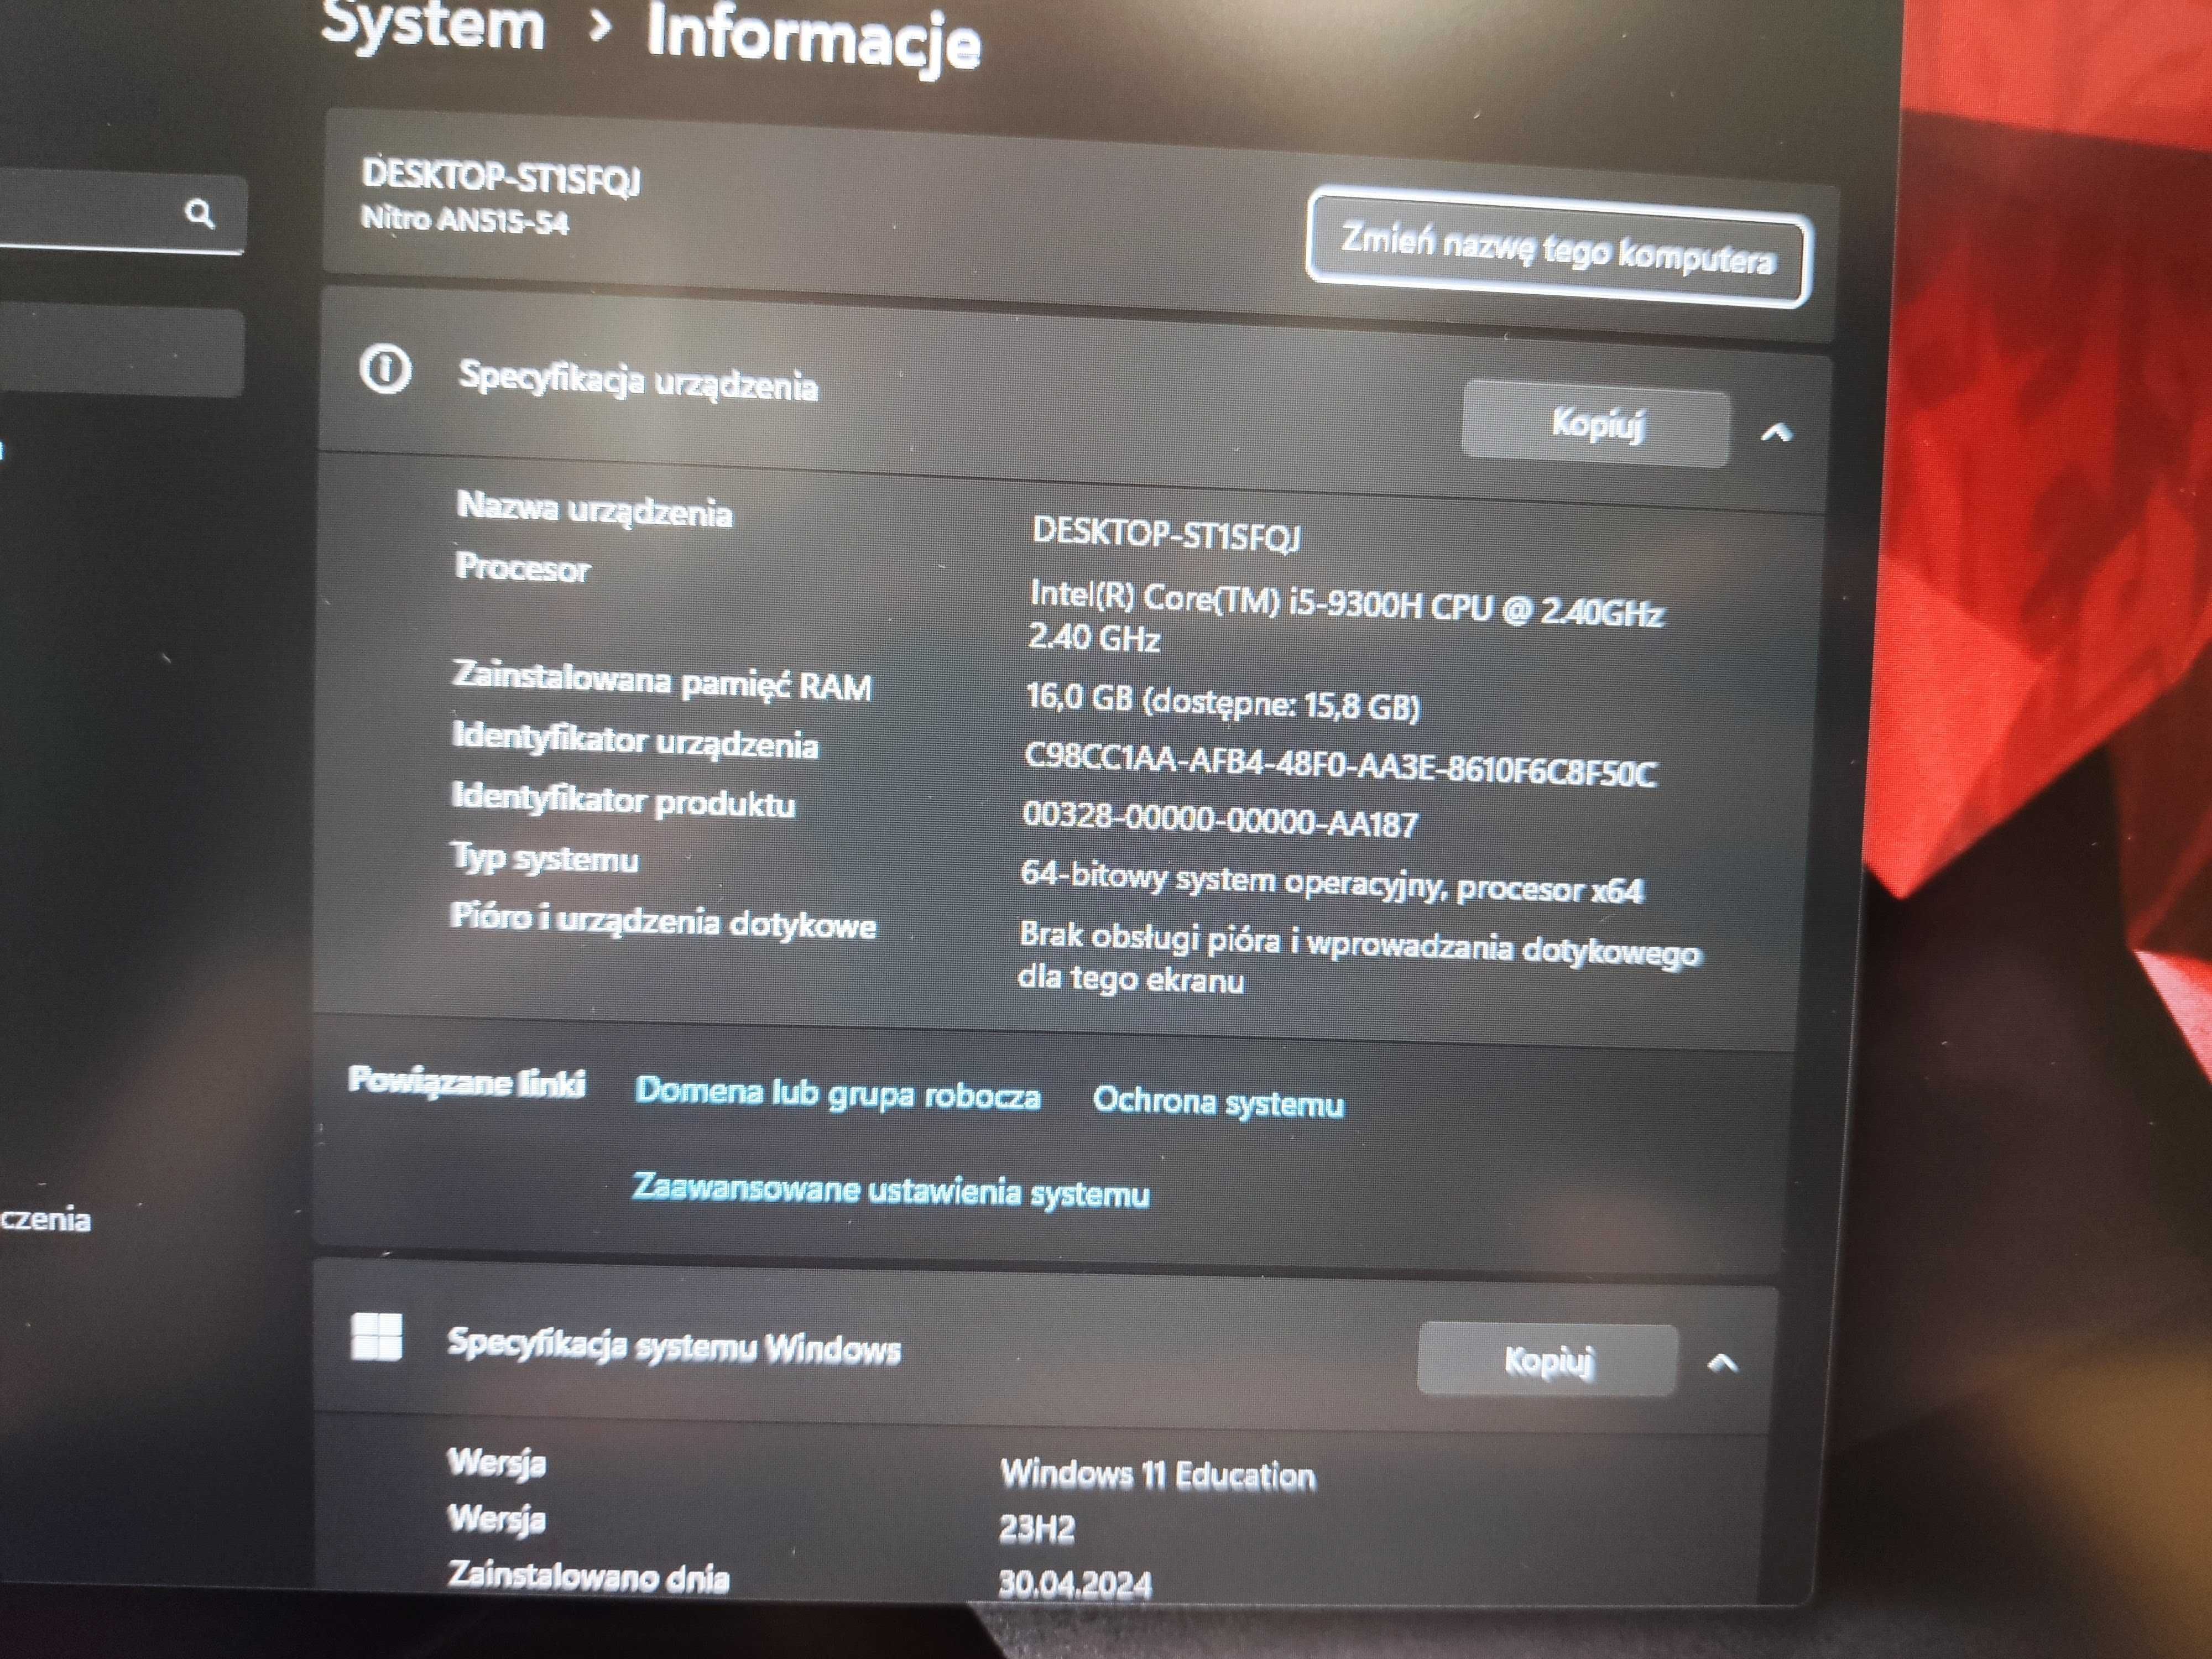Click 'Nitro AN515-54' model name
Screen dimensions: 2212x1659
pos(465,219)
